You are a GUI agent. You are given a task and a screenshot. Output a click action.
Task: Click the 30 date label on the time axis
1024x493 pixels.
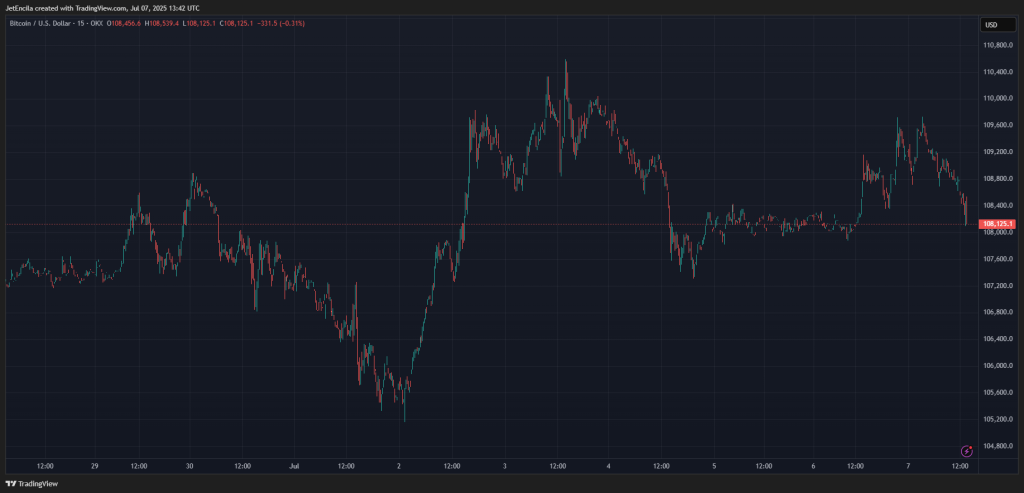[190, 466]
